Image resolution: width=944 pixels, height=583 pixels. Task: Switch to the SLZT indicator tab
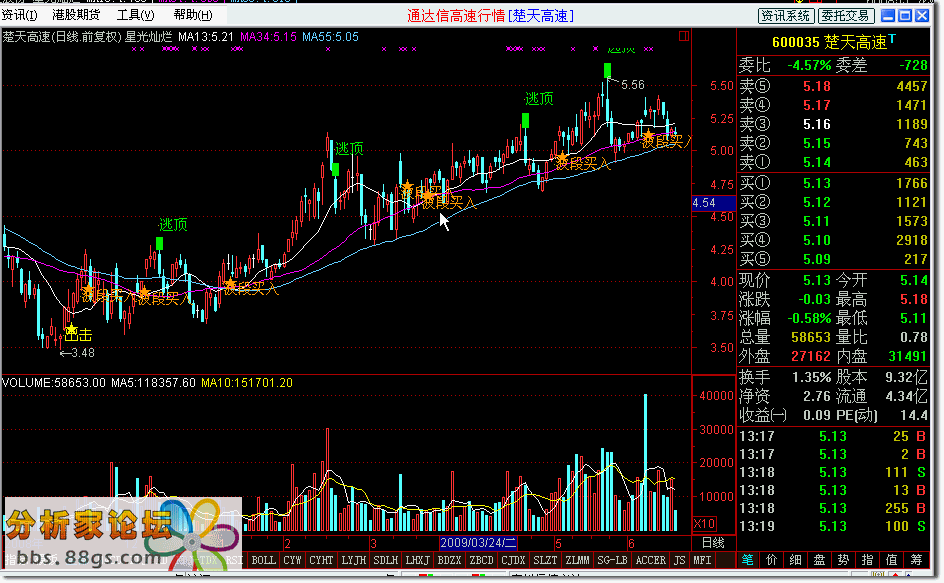(x=545, y=560)
